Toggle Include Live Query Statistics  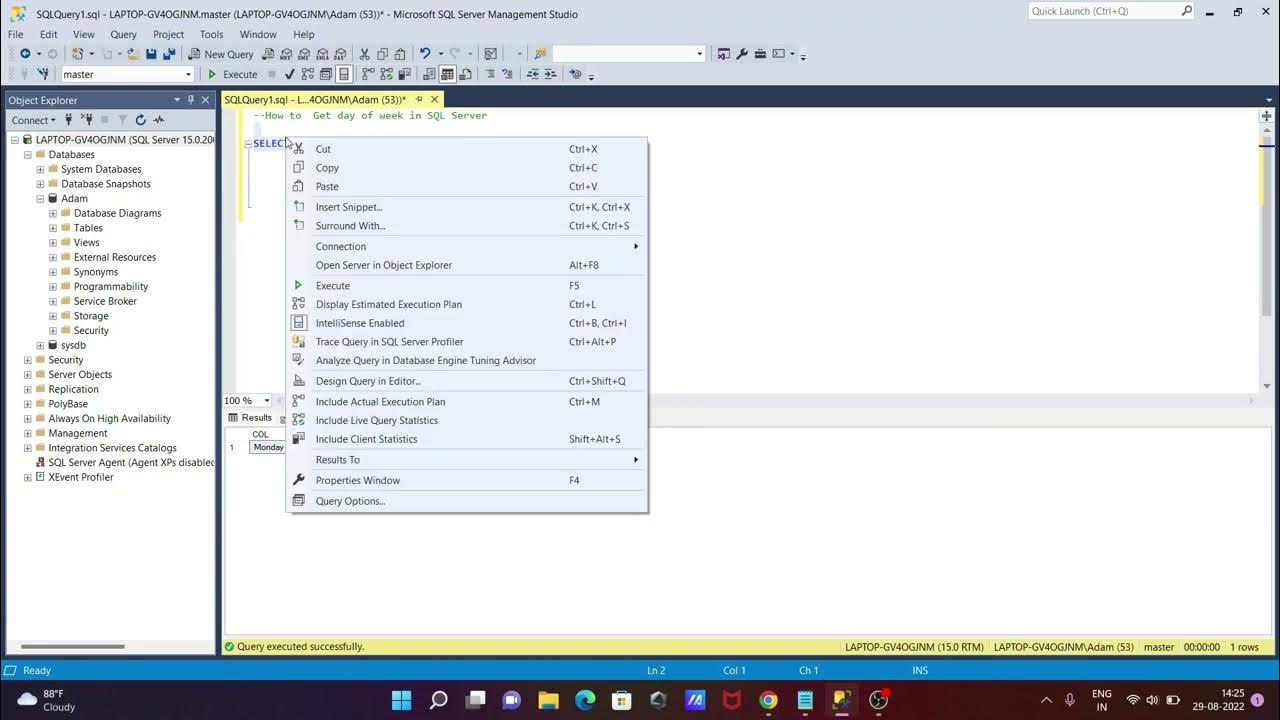[x=467, y=420]
